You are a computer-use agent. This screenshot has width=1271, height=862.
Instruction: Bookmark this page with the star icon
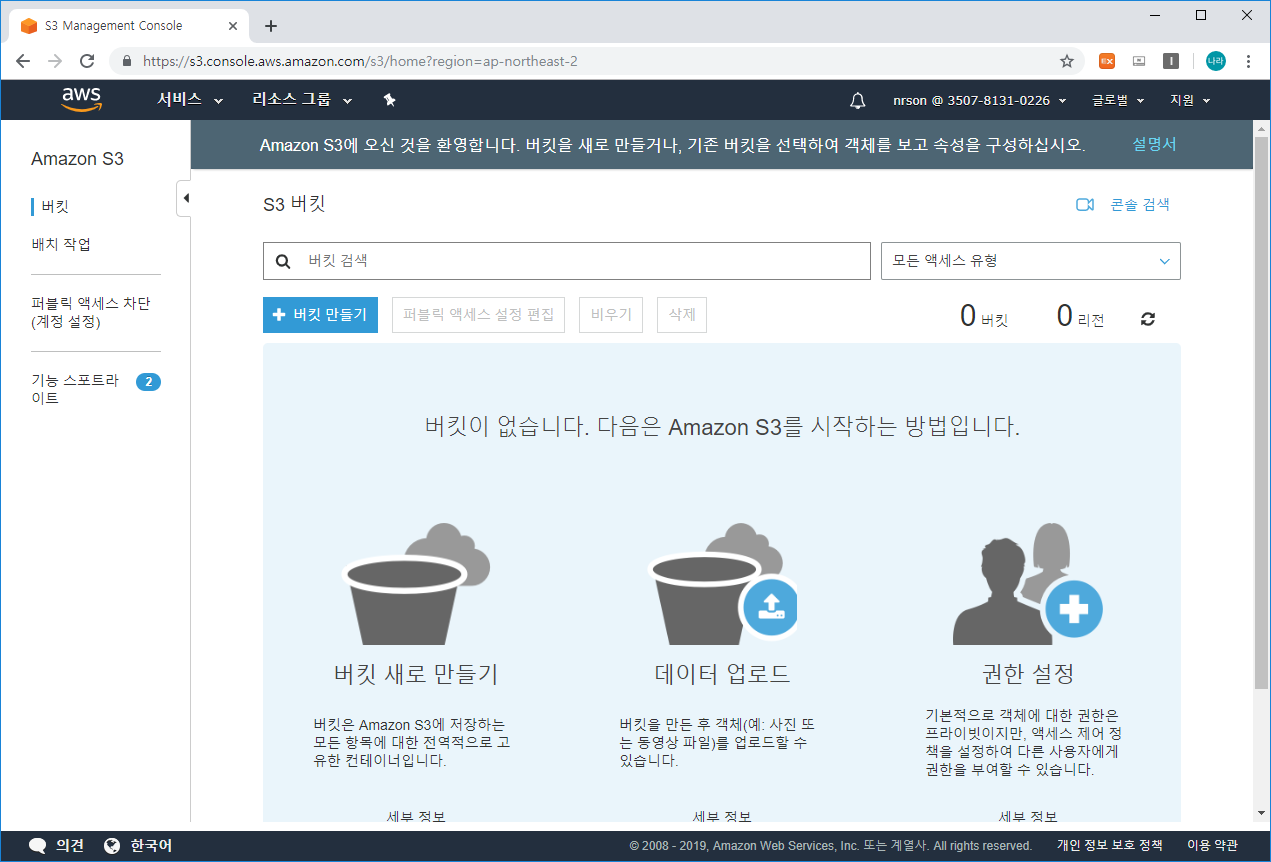(x=1067, y=61)
